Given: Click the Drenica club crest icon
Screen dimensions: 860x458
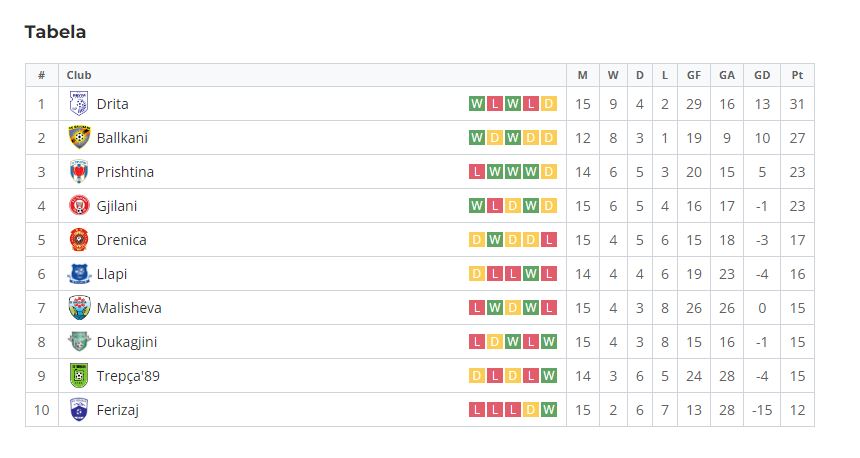Looking at the screenshot, I should 79,240.
